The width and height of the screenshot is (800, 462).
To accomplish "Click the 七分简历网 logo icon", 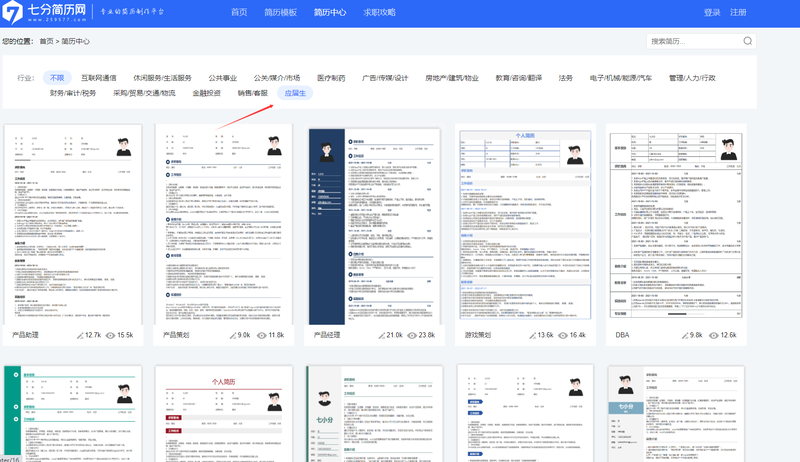I will 12,12.
